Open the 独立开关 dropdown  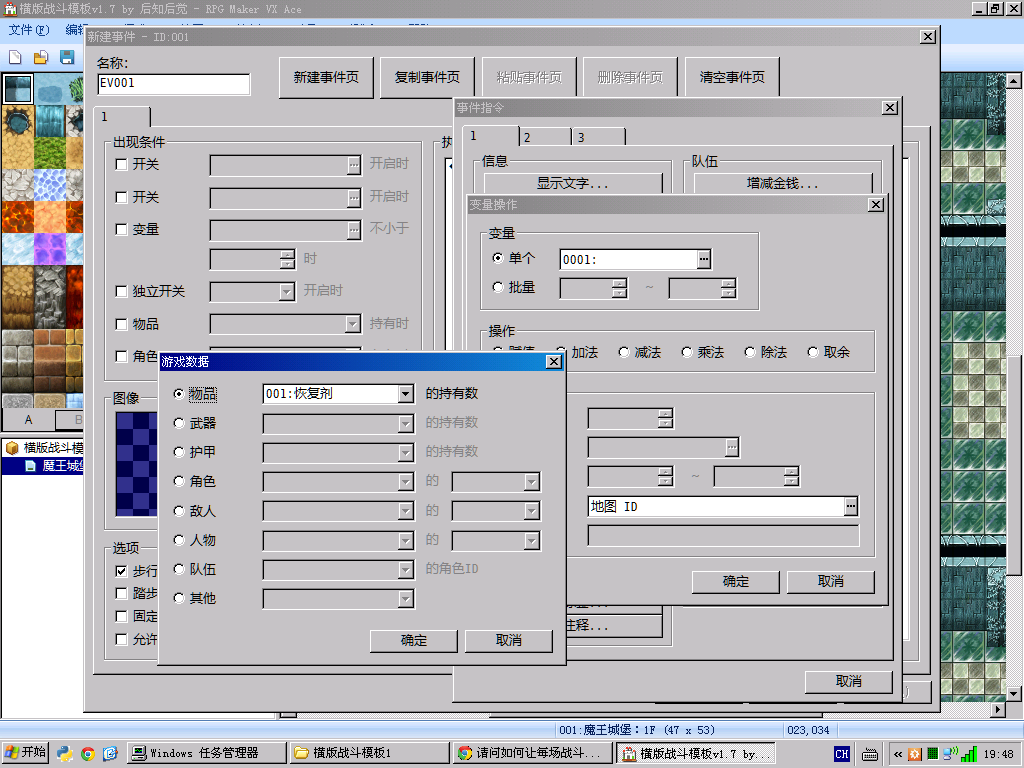287,291
